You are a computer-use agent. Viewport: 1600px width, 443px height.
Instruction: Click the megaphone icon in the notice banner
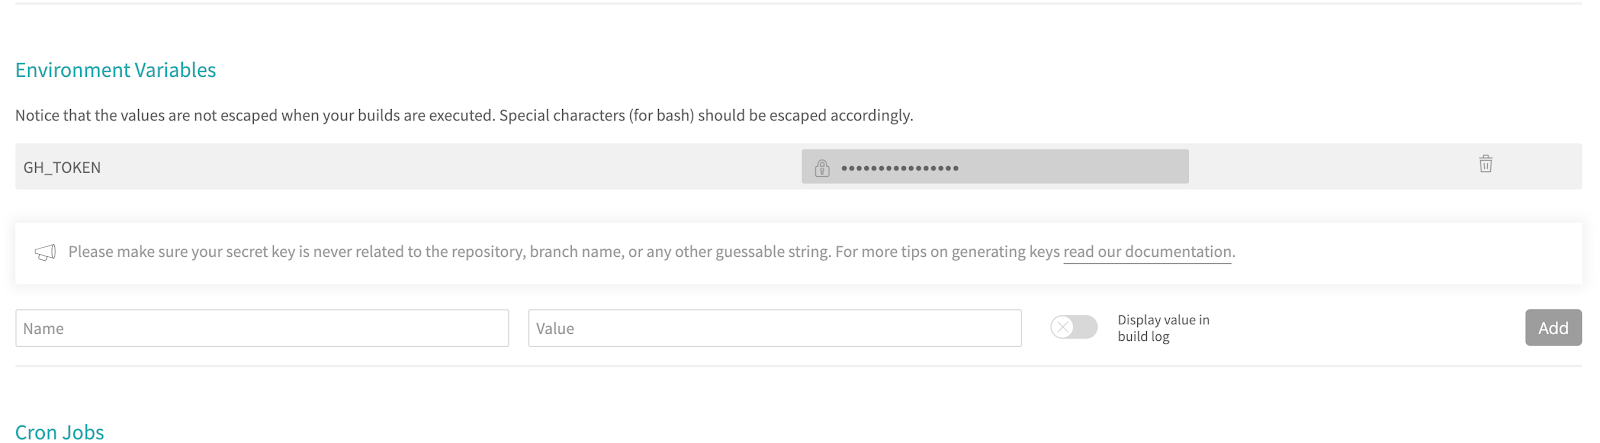(x=45, y=252)
